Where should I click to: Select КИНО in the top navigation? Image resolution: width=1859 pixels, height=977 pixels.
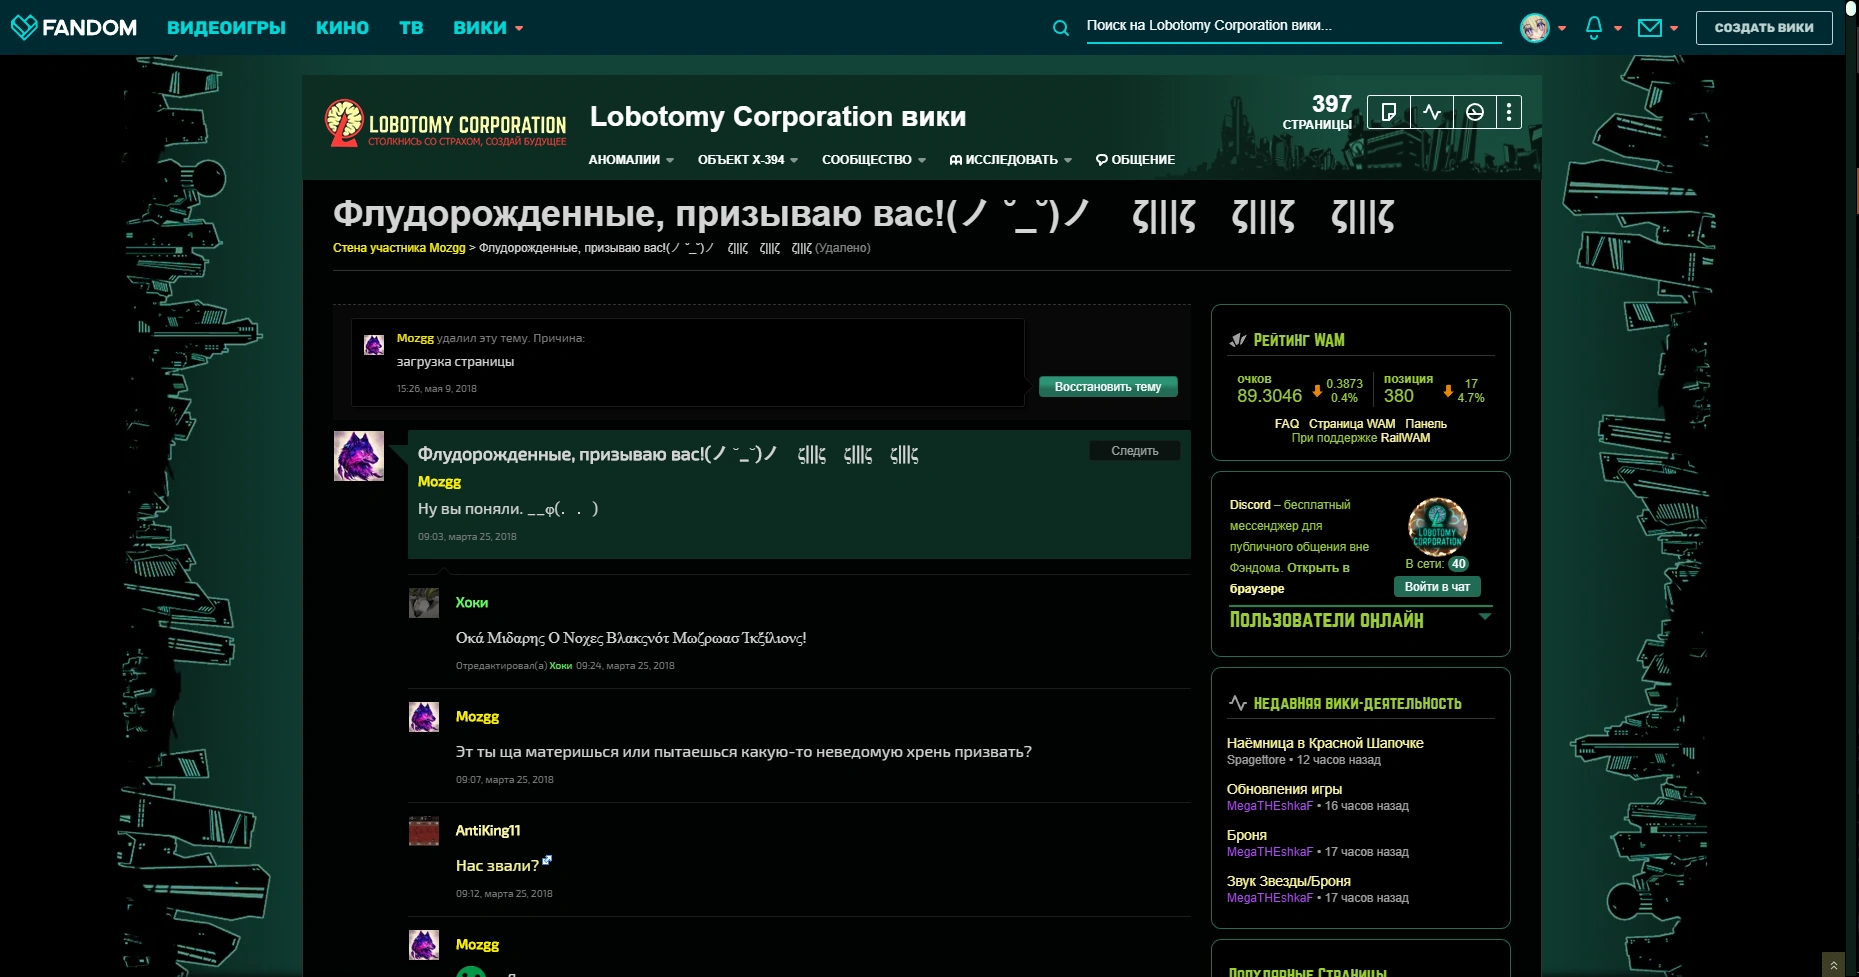[342, 28]
